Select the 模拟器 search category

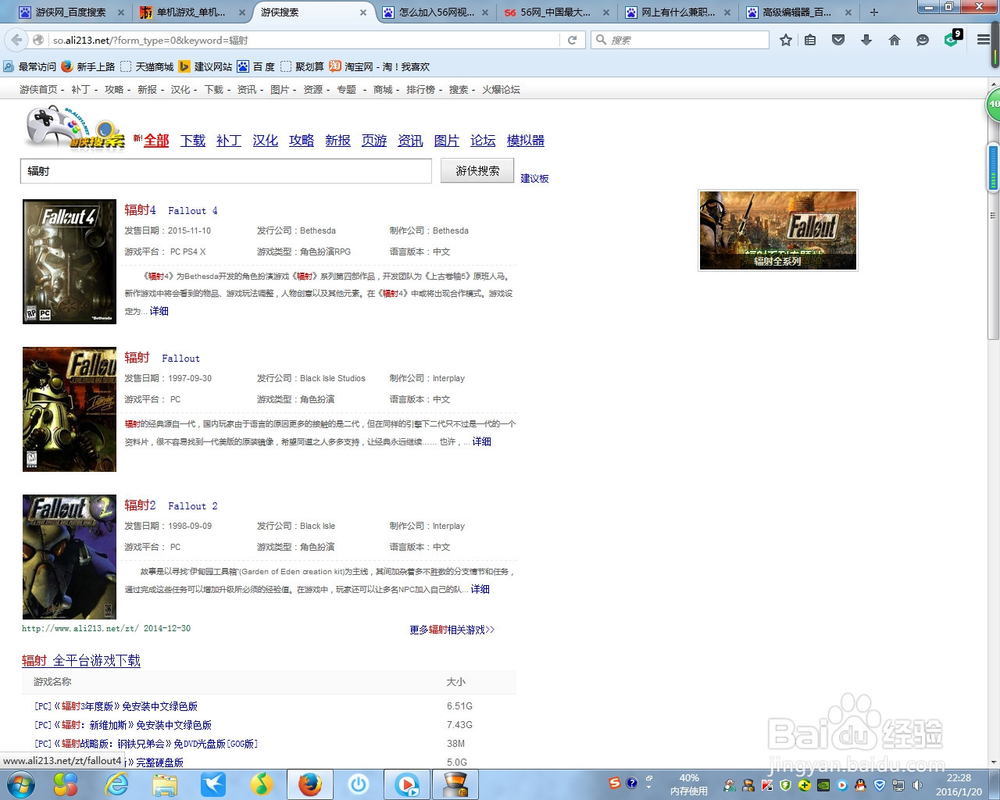pyautogui.click(x=526, y=140)
